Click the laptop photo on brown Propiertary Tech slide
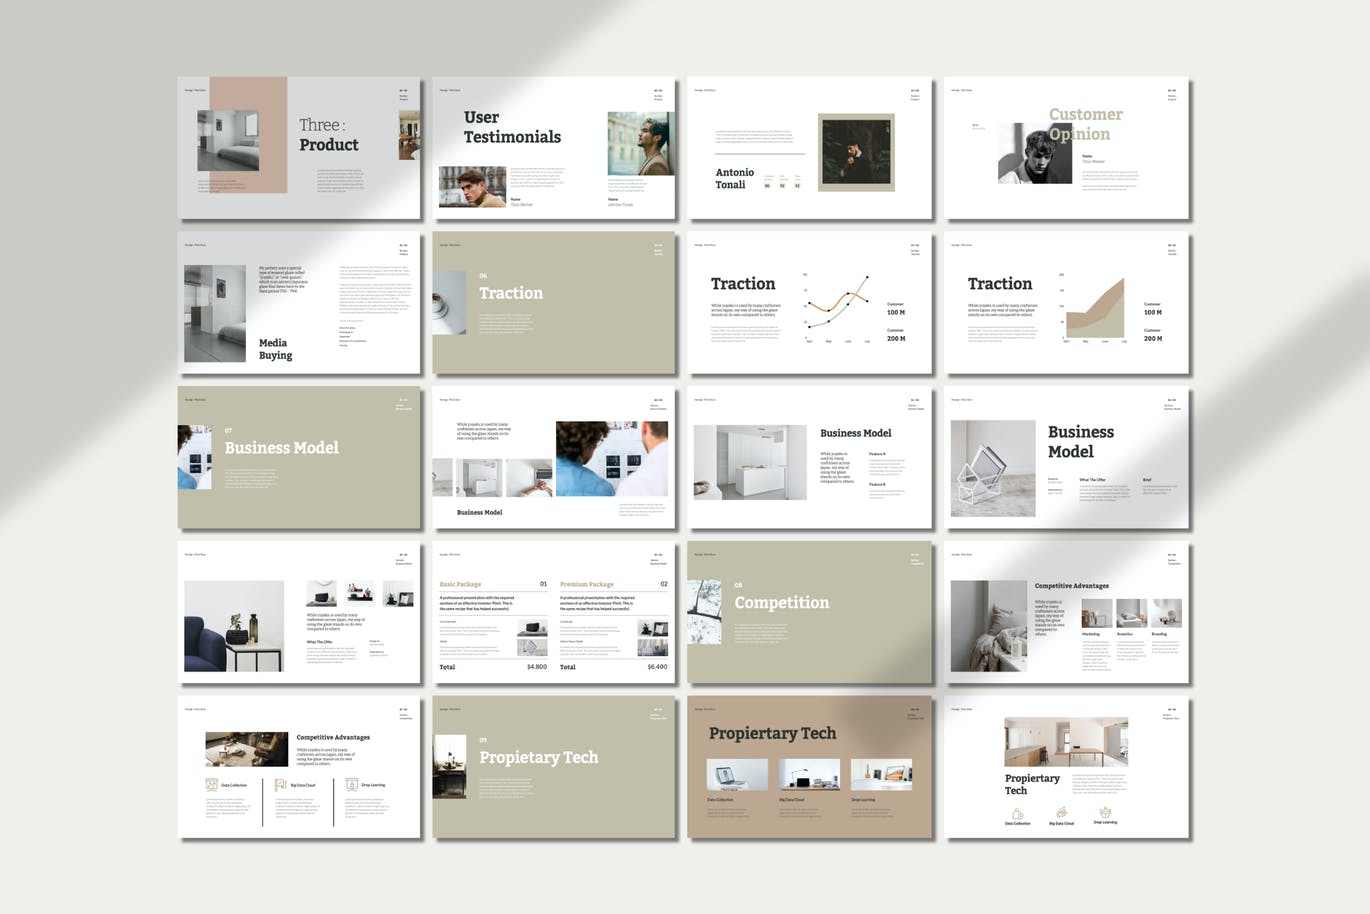 click(737, 775)
